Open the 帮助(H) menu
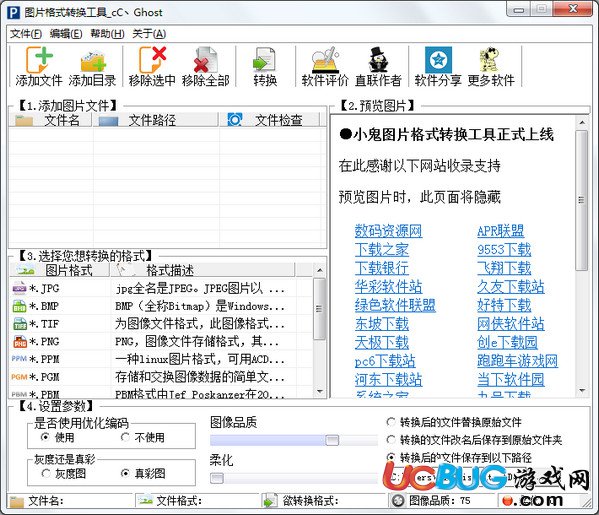This screenshot has height=515, width=599. pyautogui.click(x=107, y=34)
